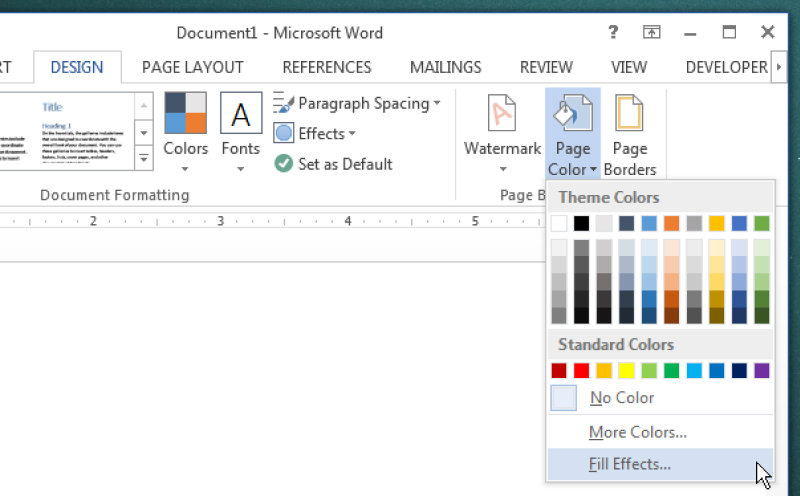Open the theme Colors gallery
Viewport: 800px width, 500px height.
pos(185,133)
